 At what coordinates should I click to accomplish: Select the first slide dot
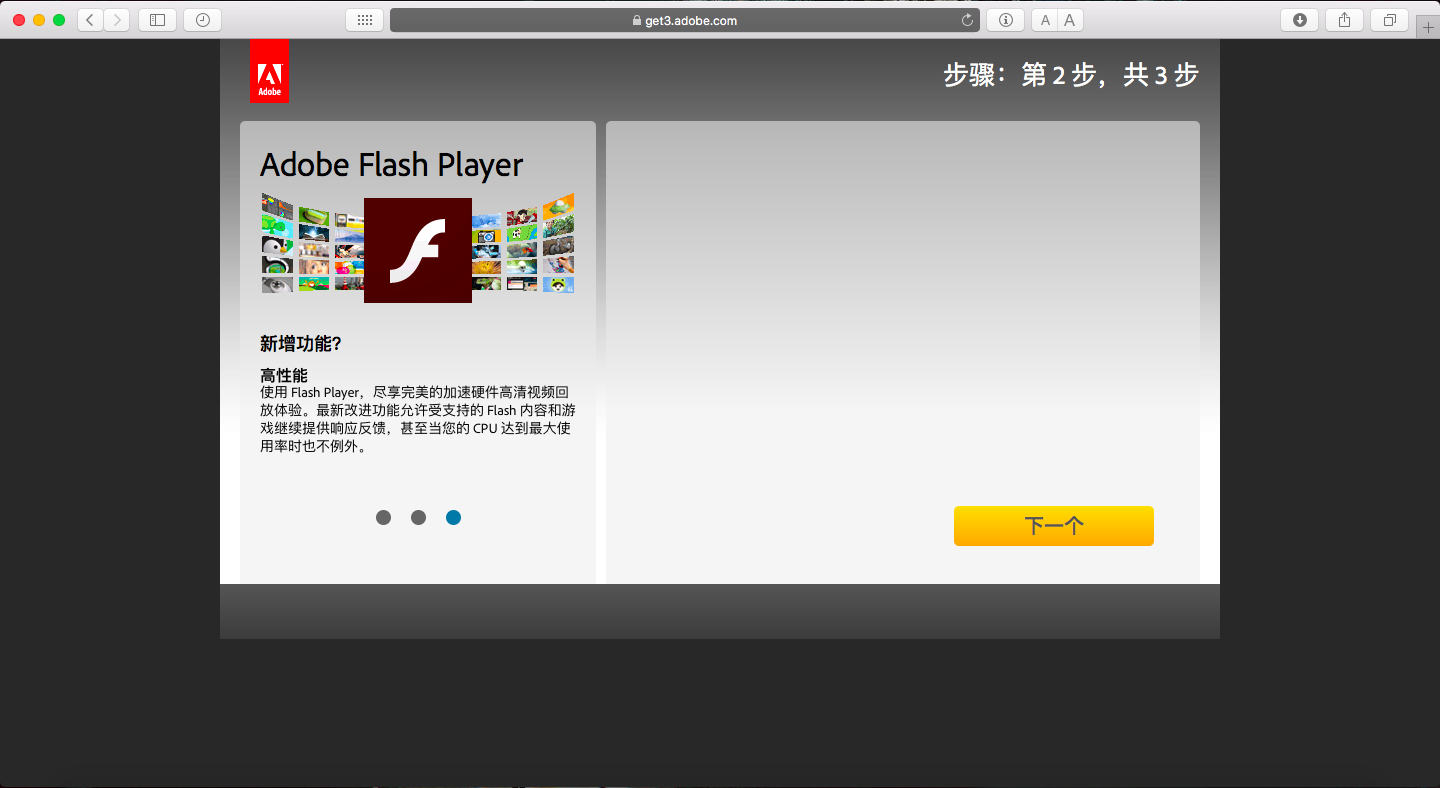click(x=383, y=517)
